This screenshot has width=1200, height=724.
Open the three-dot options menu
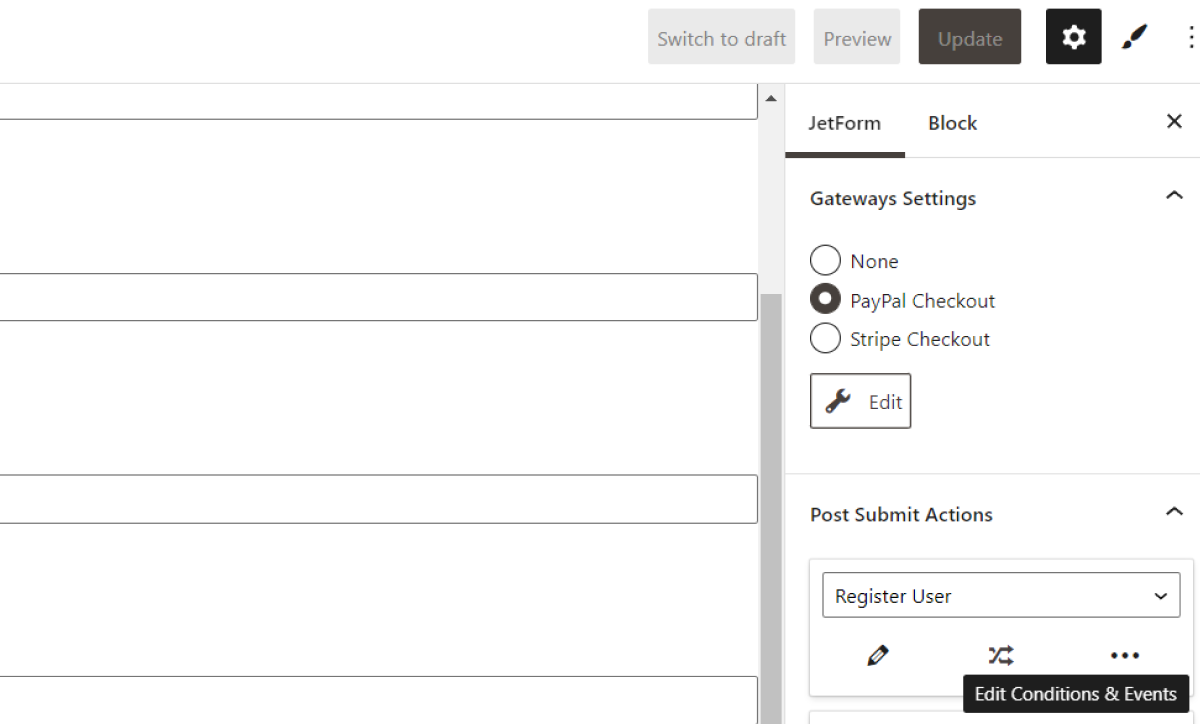[1189, 36]
